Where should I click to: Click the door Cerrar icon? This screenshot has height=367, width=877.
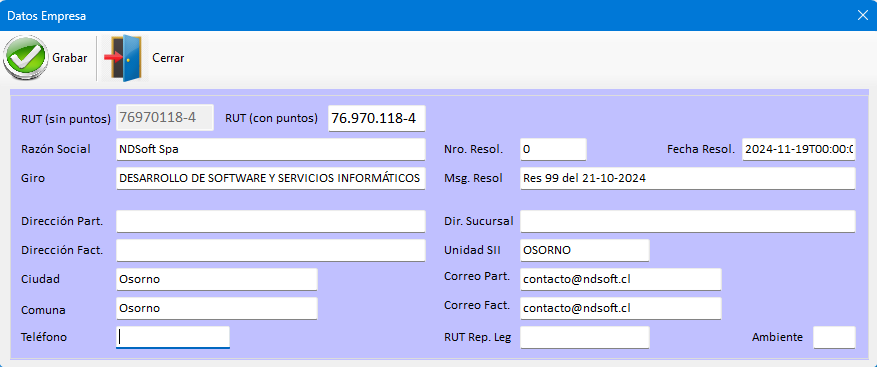125,58
